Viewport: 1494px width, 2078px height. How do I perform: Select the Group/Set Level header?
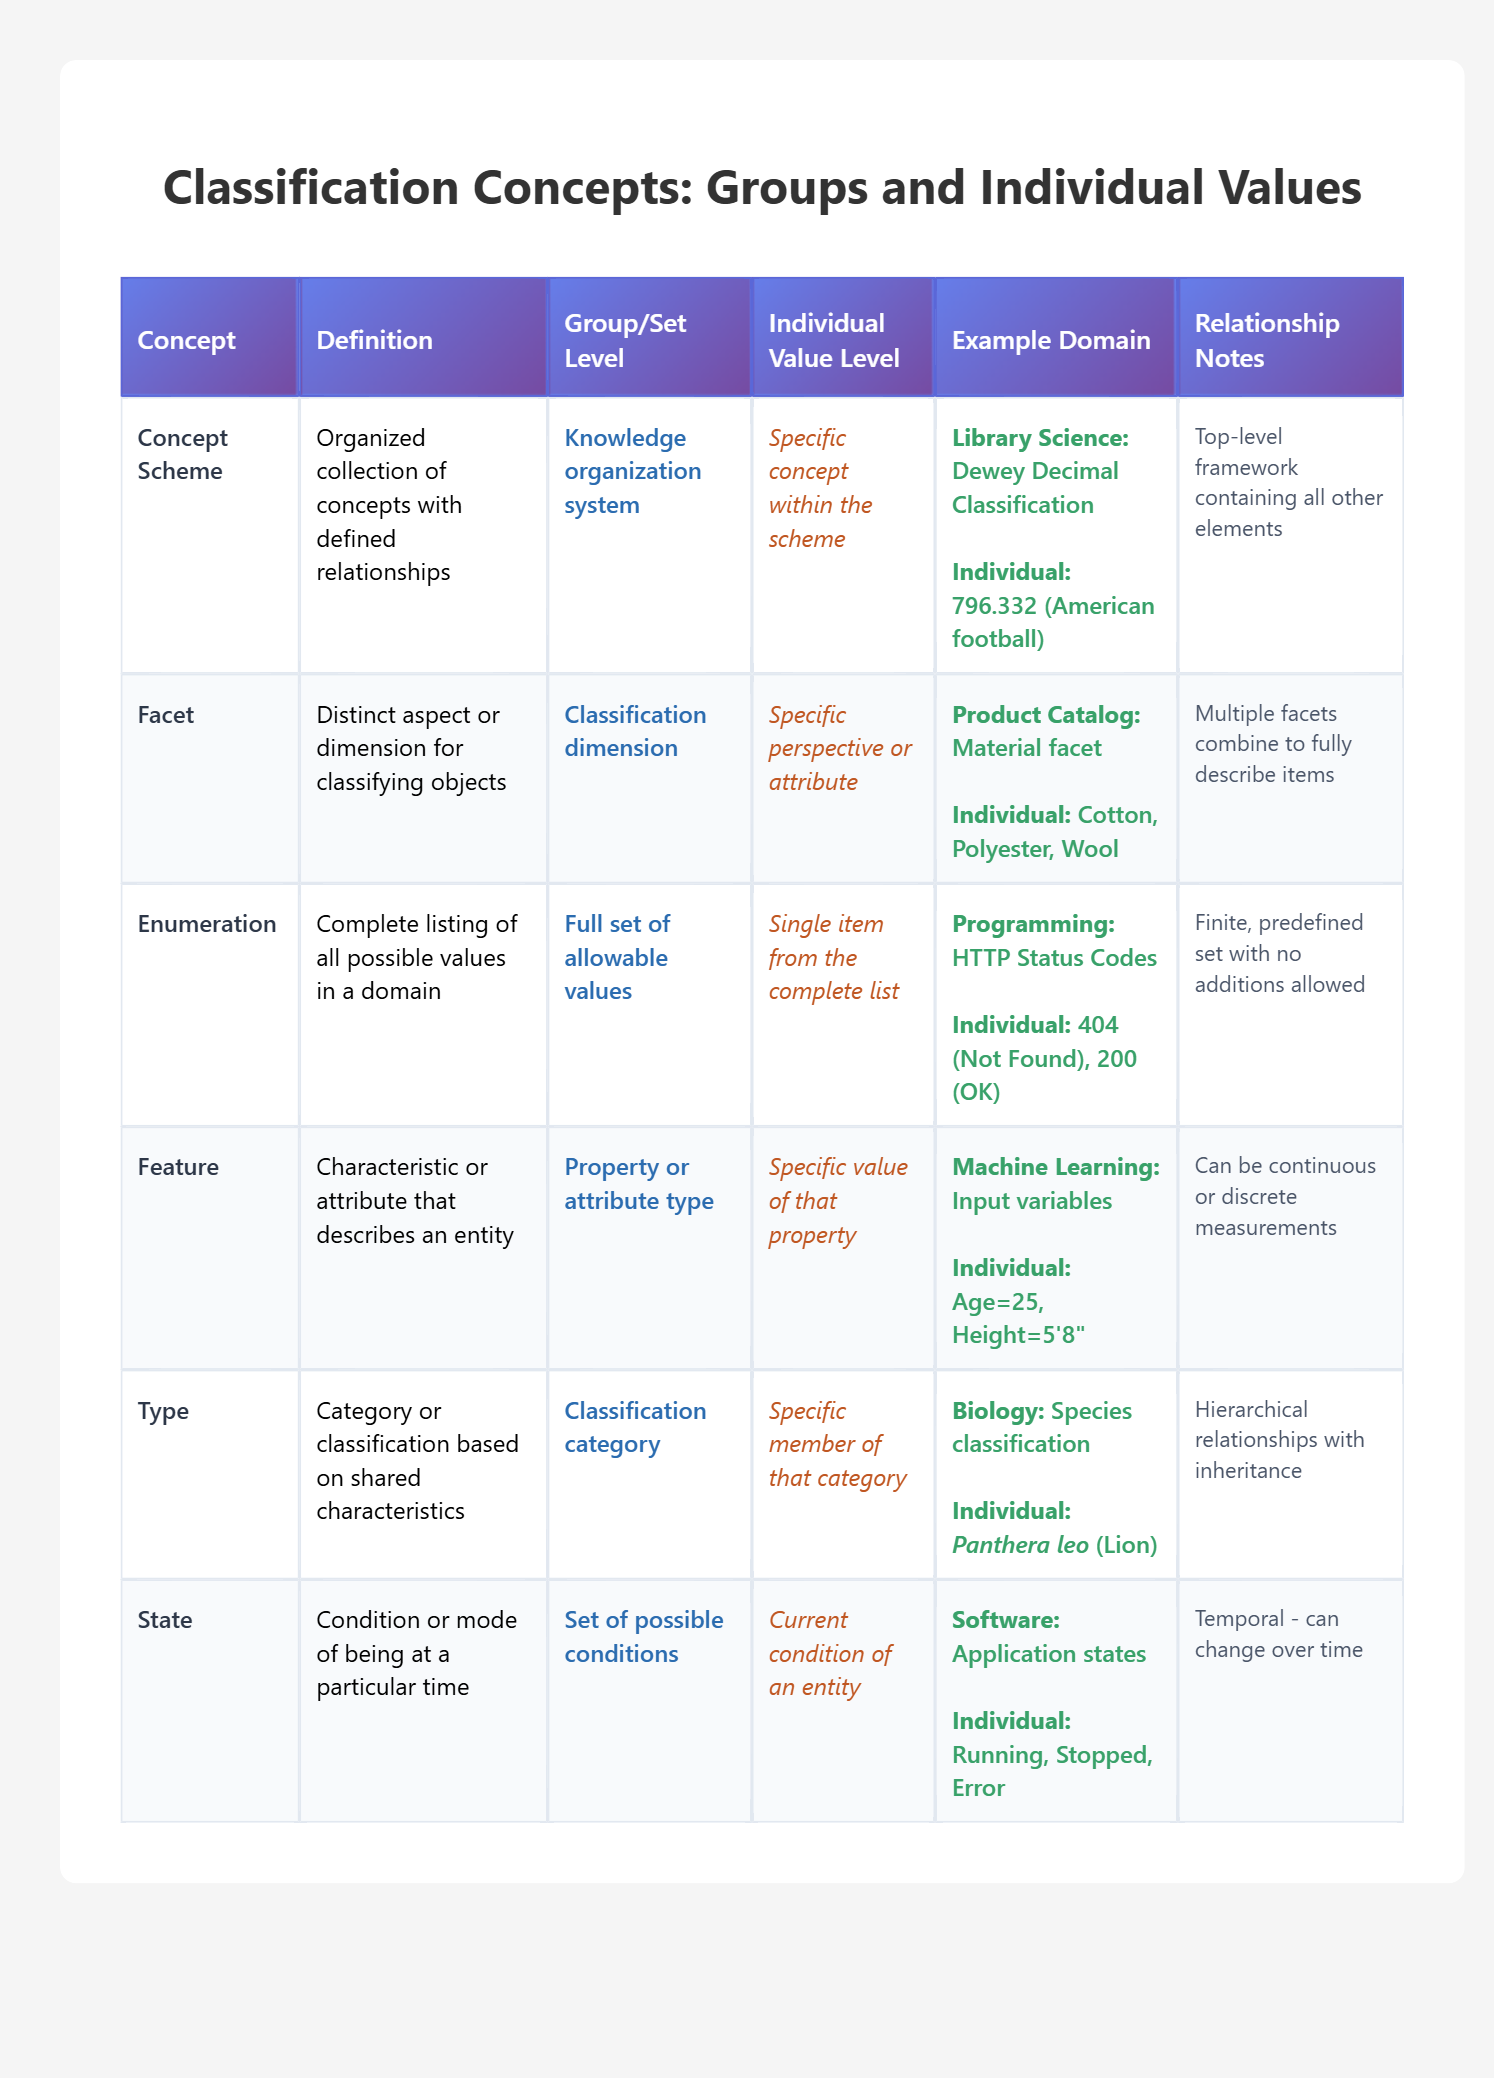pos(625,340)
